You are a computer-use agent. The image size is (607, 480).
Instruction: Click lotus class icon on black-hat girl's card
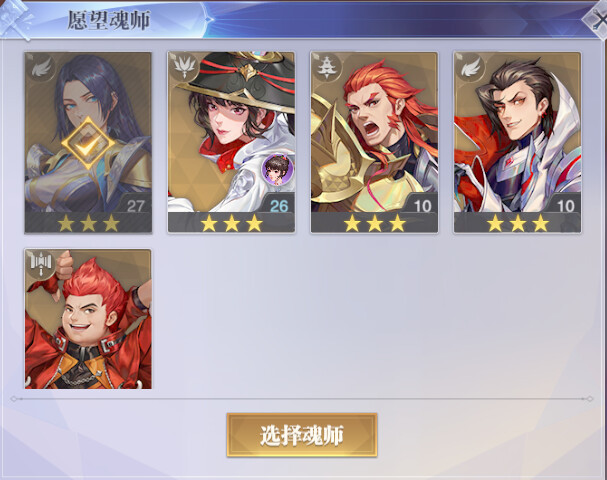coord(184,68)
